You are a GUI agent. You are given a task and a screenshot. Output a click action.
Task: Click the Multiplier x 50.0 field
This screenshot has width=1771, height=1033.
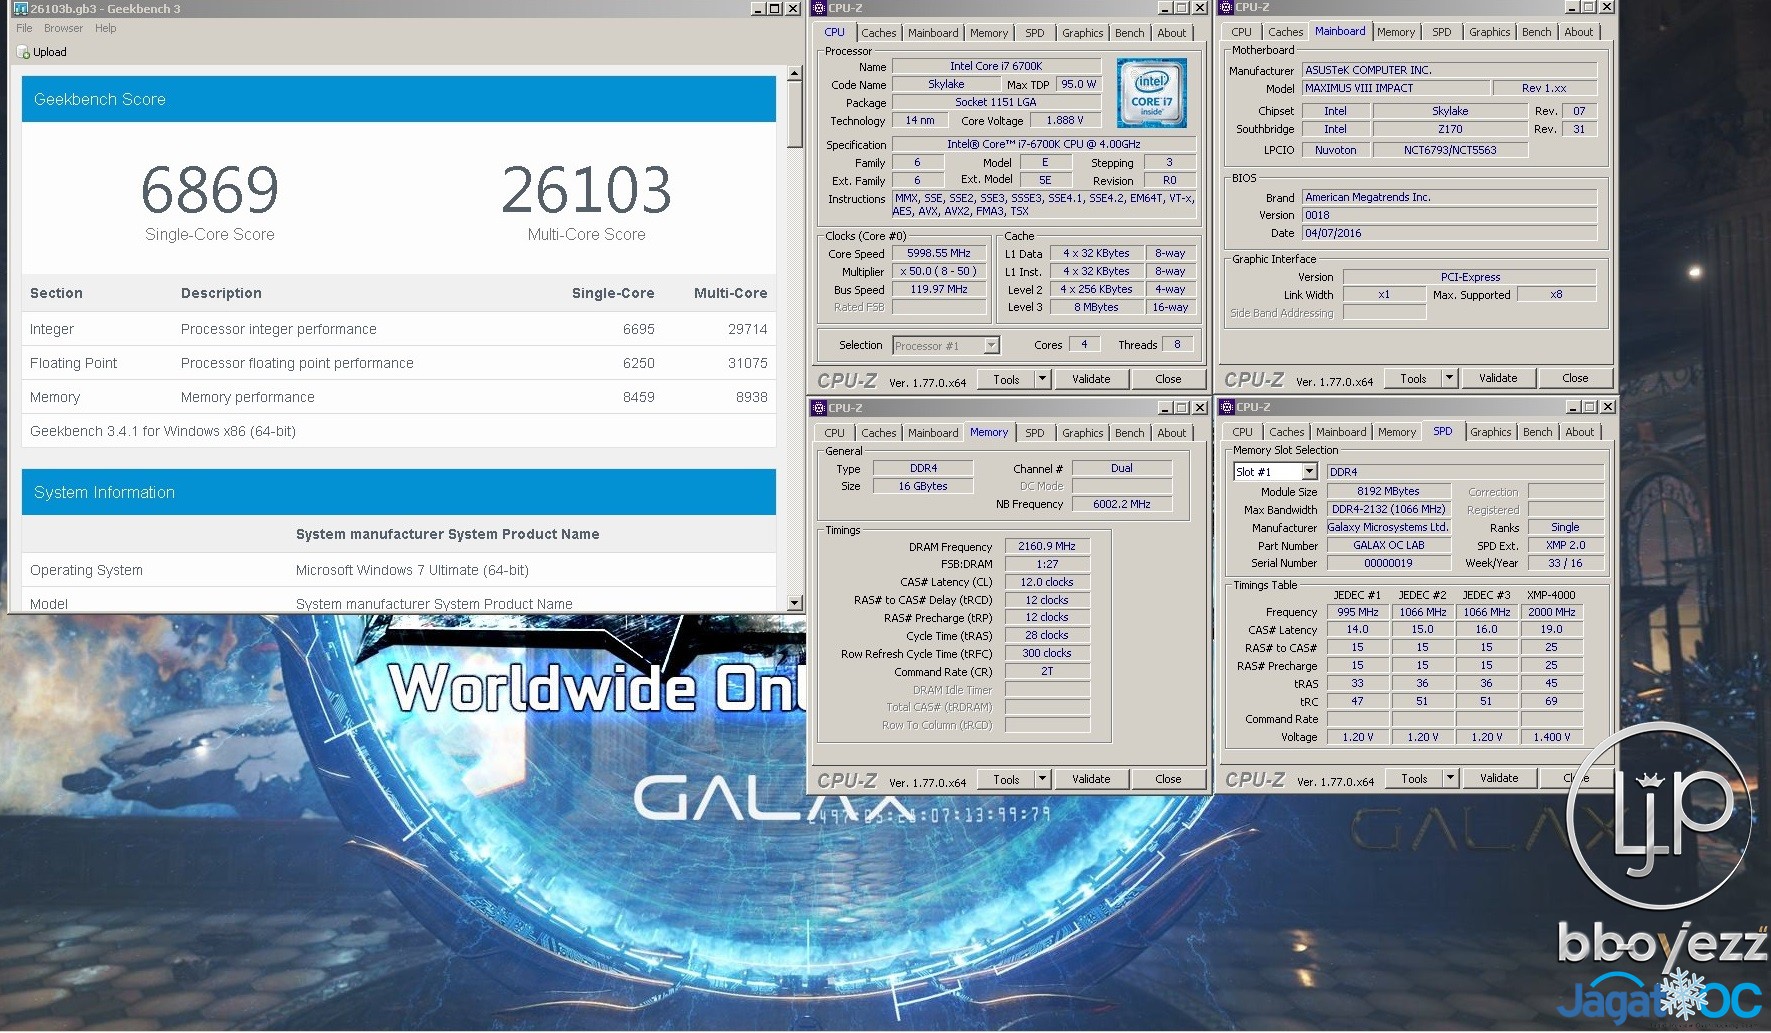[938, 272]
